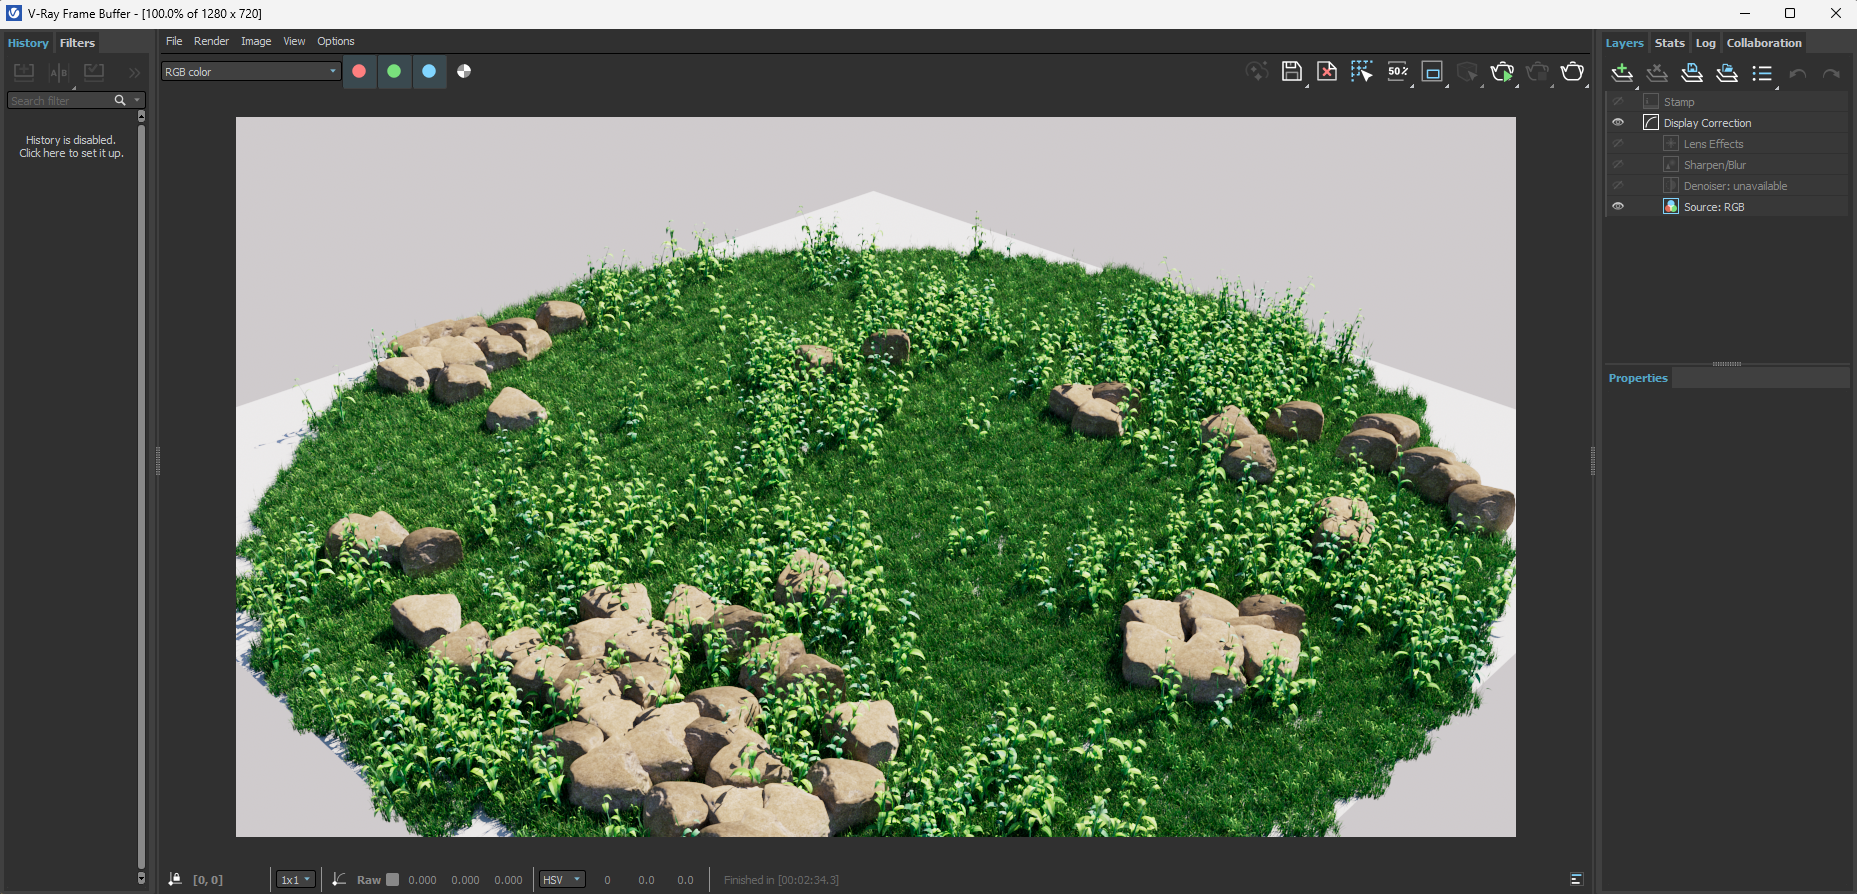Viewport: 1857px width, 894px height.
Task: Enable the region render selection tool
Action: pos(1361,71)
